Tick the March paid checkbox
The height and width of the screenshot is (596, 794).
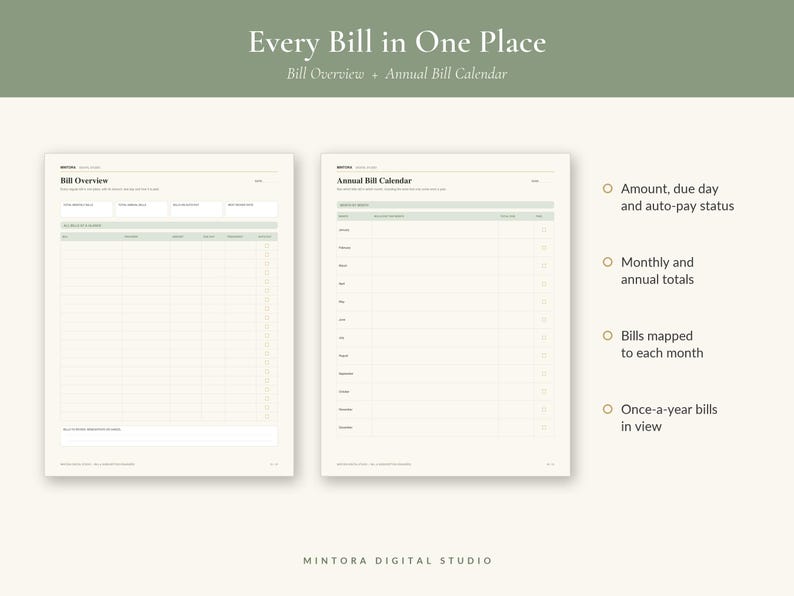point(544,266)
